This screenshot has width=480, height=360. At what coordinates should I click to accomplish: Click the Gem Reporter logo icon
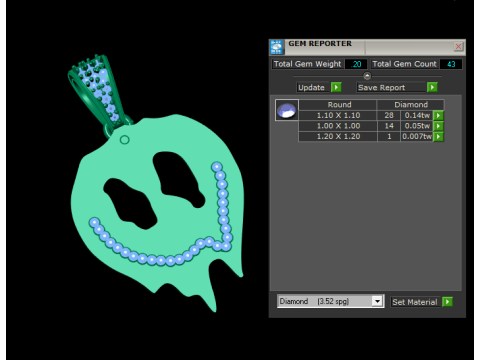[x=276, y=47]
